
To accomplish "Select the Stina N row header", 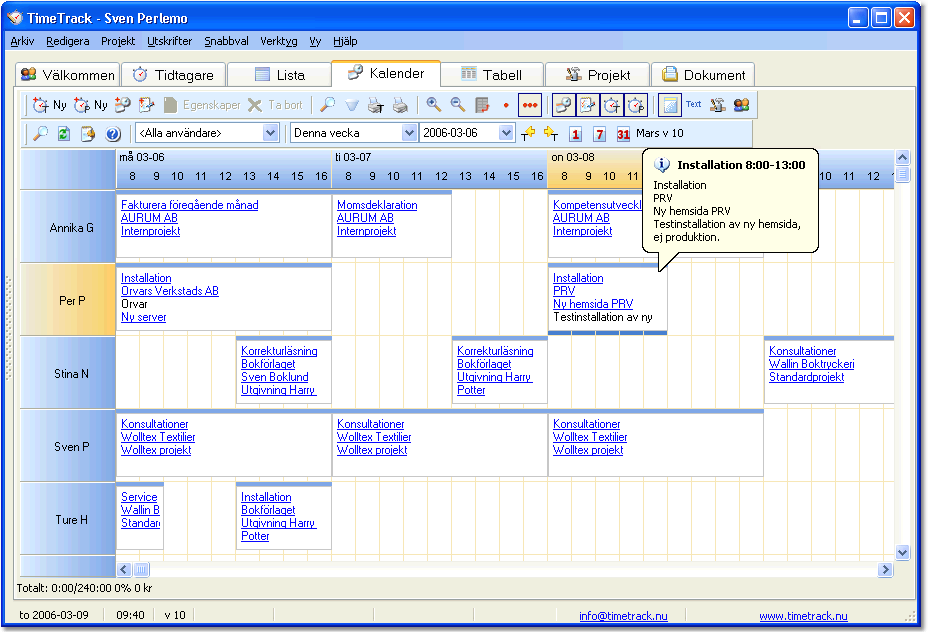I will [68, 374].
